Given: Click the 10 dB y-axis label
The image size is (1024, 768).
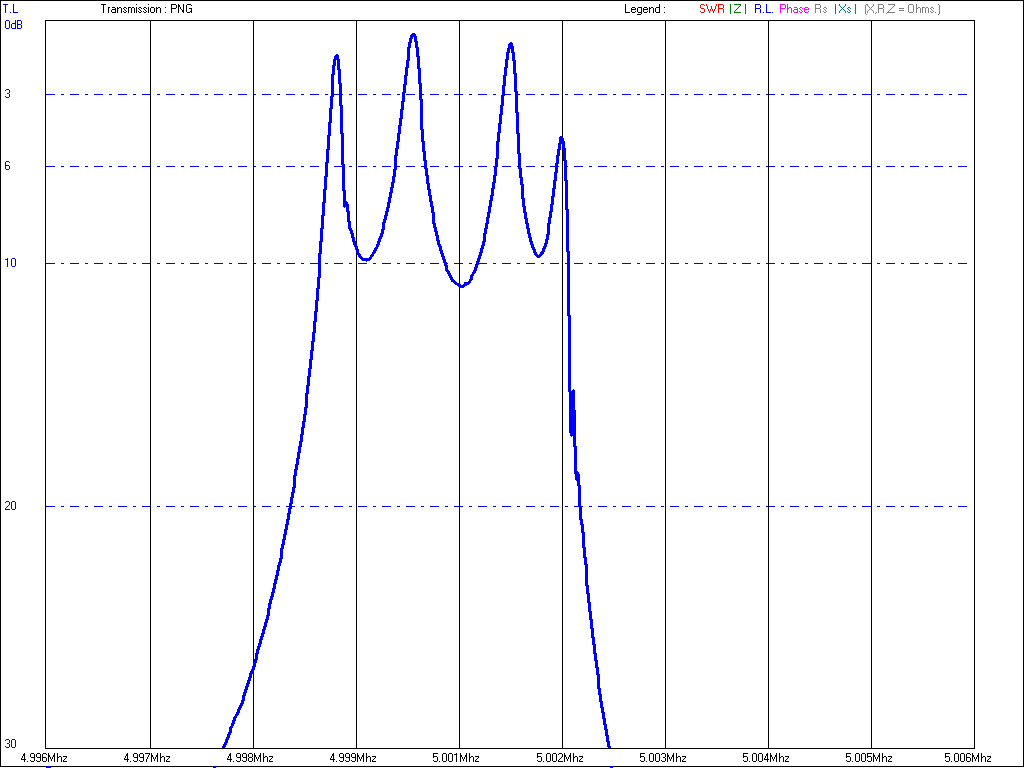Looking at the screenshot, I should click(9, 263).
